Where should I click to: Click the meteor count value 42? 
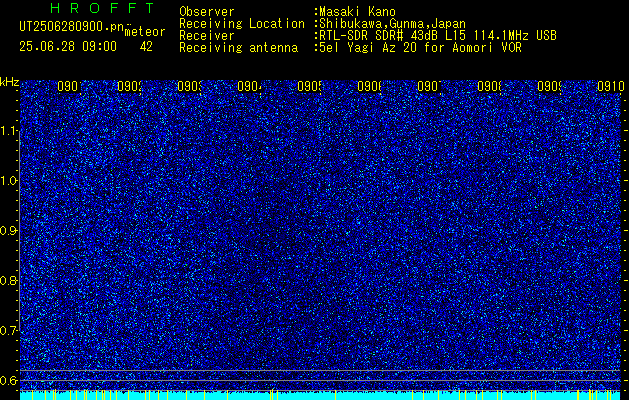point(146,47)
